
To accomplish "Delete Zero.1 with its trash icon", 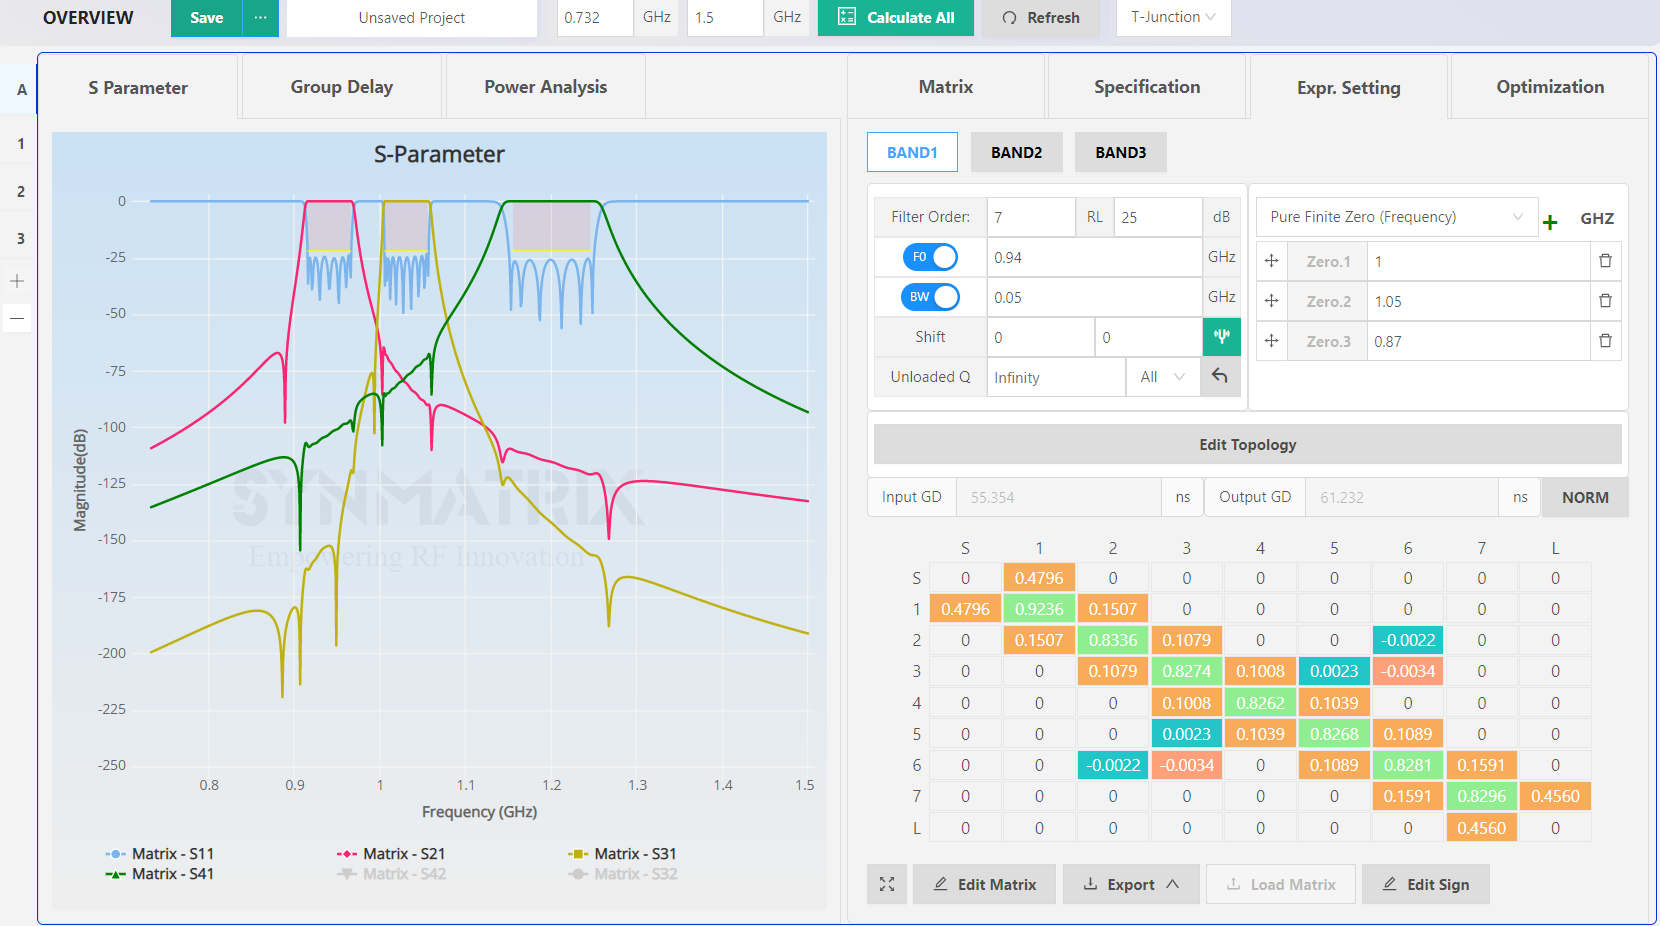I will 1605,261.
